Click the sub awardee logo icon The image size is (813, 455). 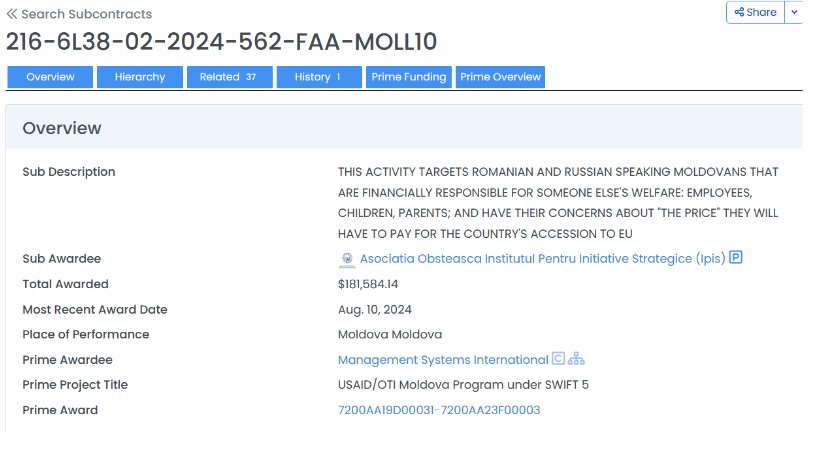click(x=347, y=259)
